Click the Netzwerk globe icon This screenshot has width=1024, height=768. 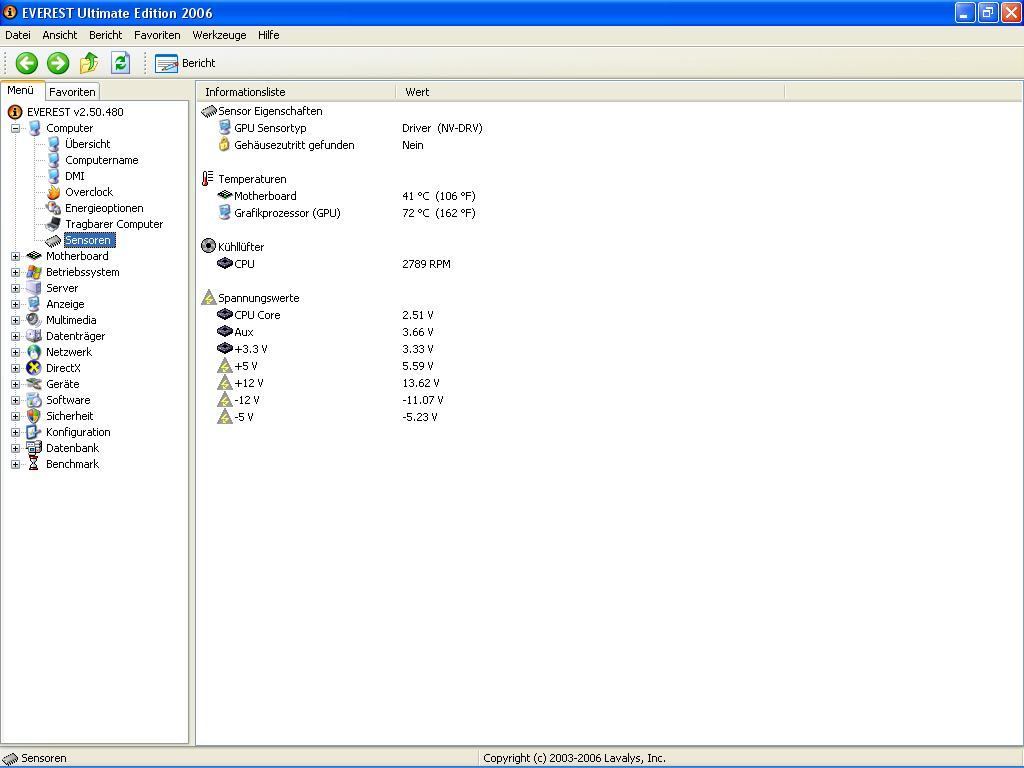[x=34, y=352]
